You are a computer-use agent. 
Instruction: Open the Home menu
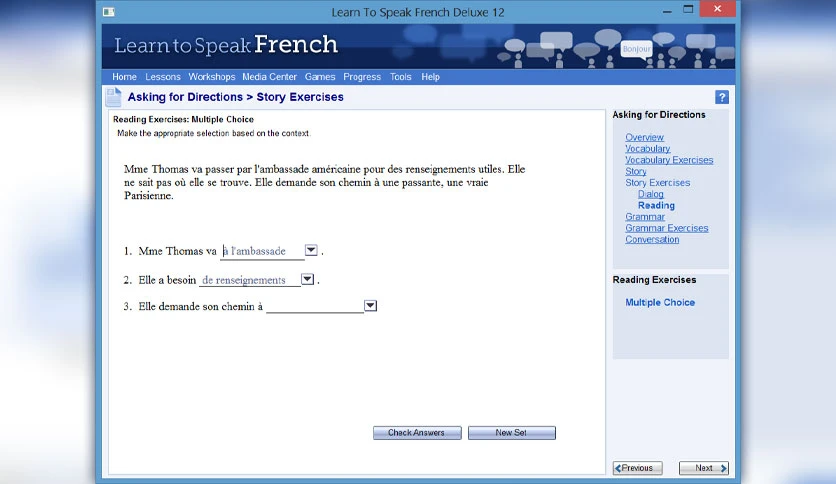tap(124, 77)
